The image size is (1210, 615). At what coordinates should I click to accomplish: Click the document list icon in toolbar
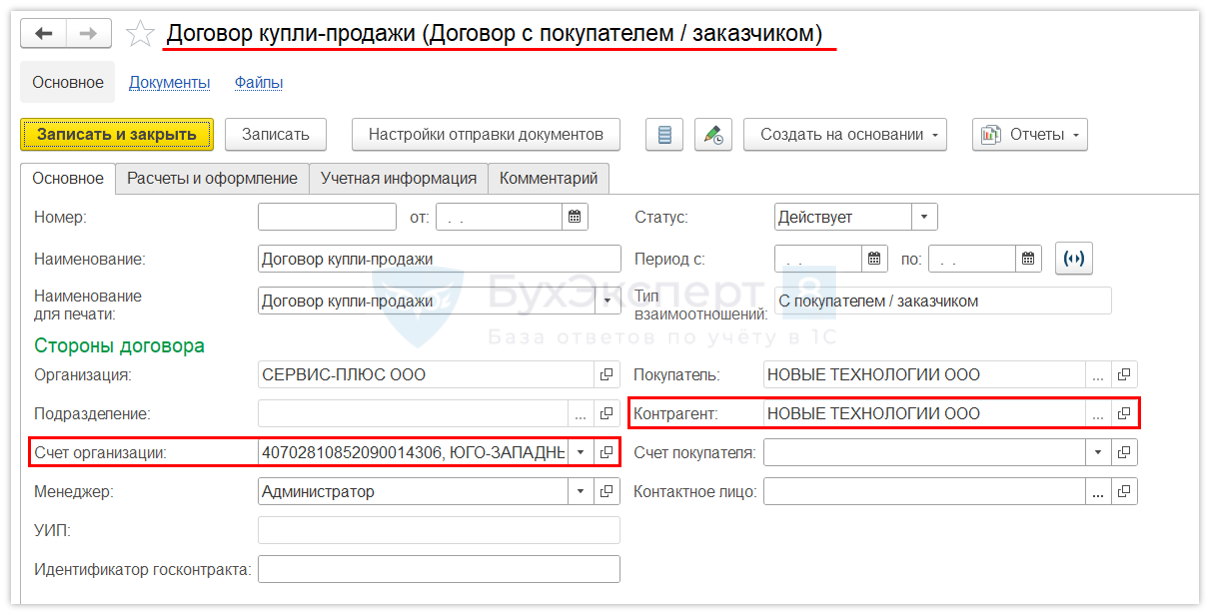(x=664, y=135)
